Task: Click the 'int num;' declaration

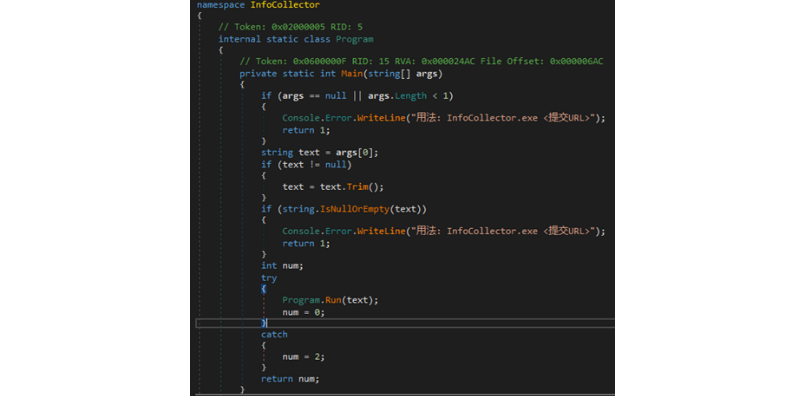Action: pyautogui.click(x=282, y=265)
